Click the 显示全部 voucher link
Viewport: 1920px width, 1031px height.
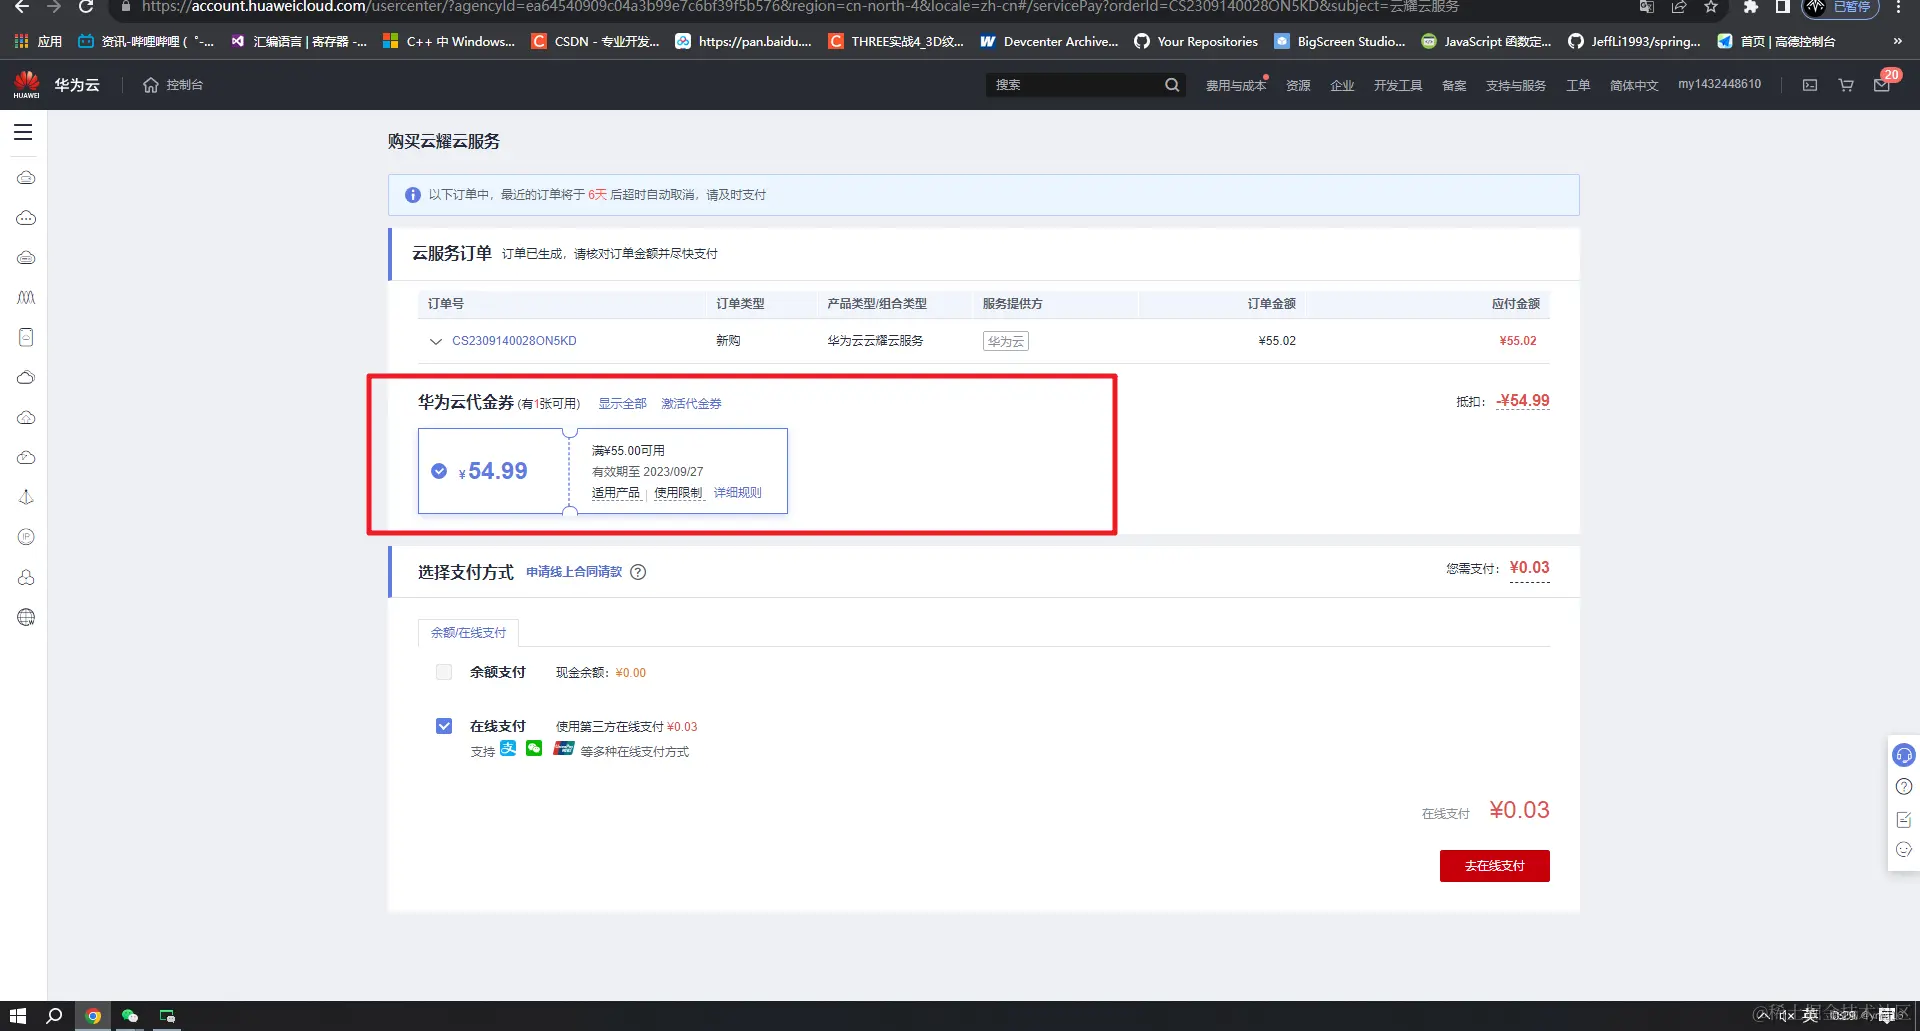pyautogui.click(x=622, y=404)
